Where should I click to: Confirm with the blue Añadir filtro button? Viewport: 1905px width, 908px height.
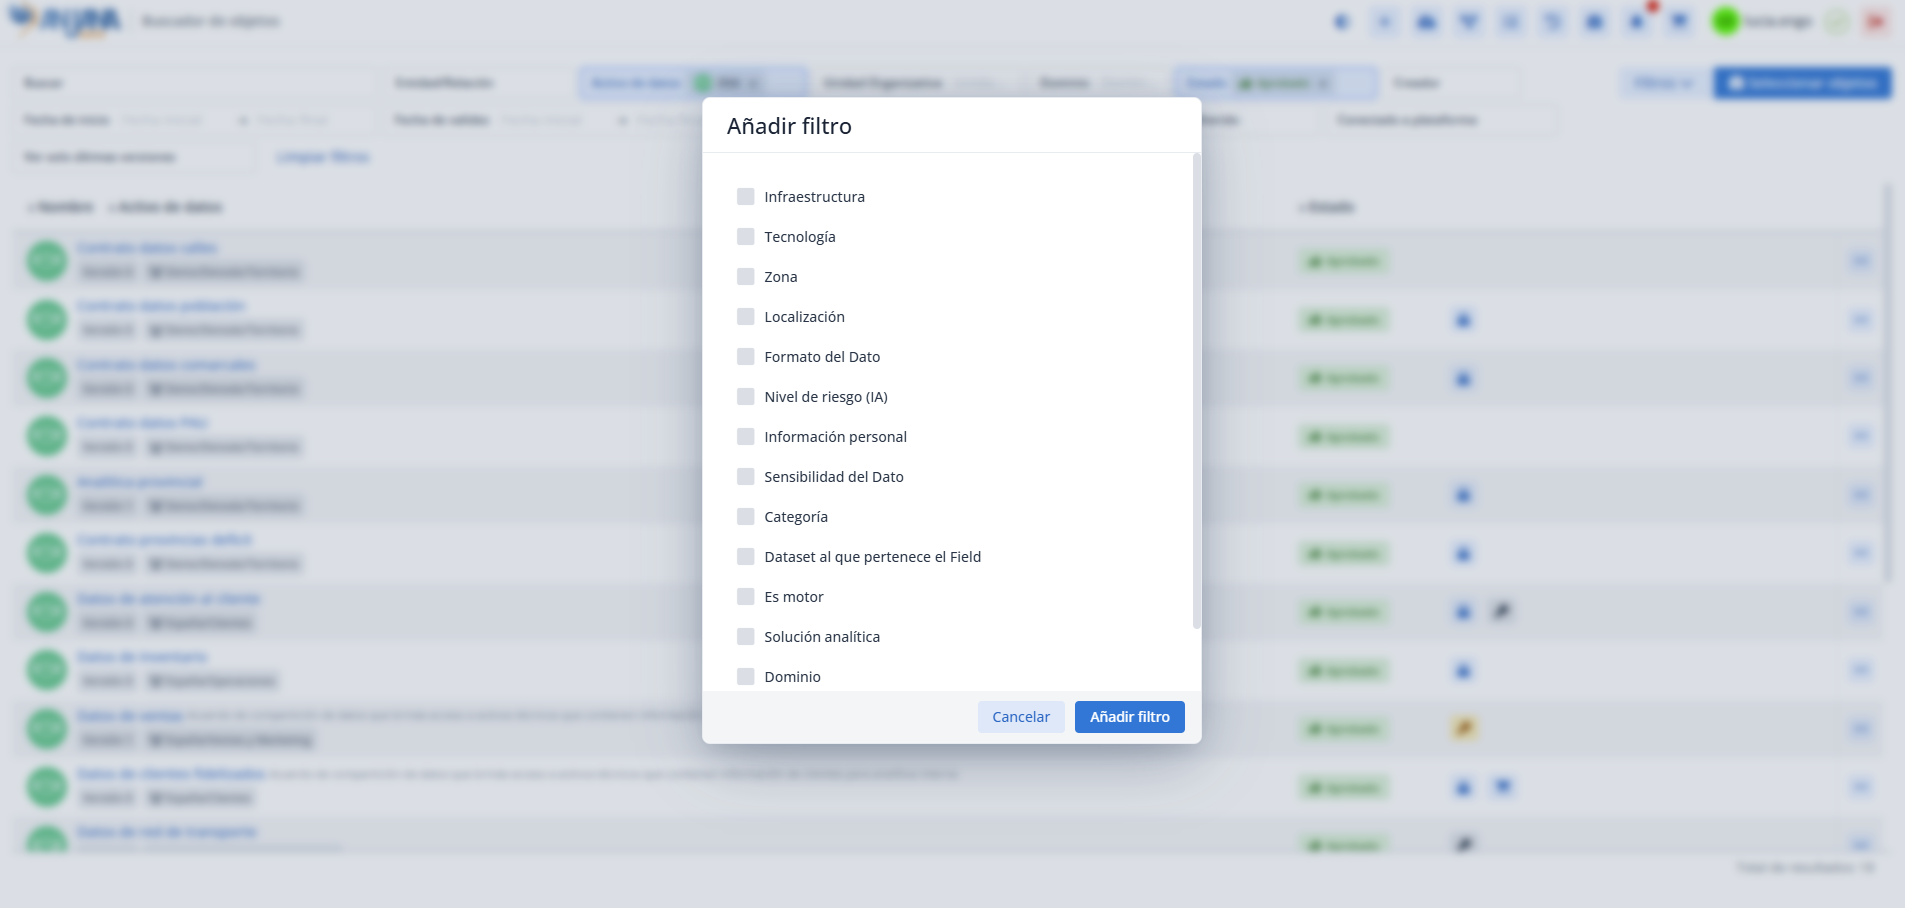[x=1129, y=717]
